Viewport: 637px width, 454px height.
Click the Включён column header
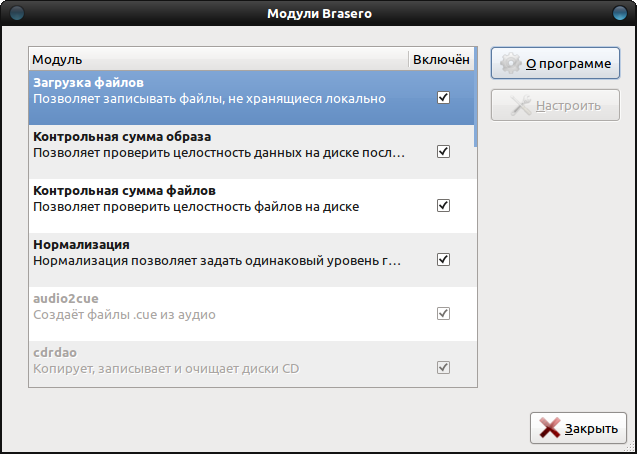tap(441, 60)
